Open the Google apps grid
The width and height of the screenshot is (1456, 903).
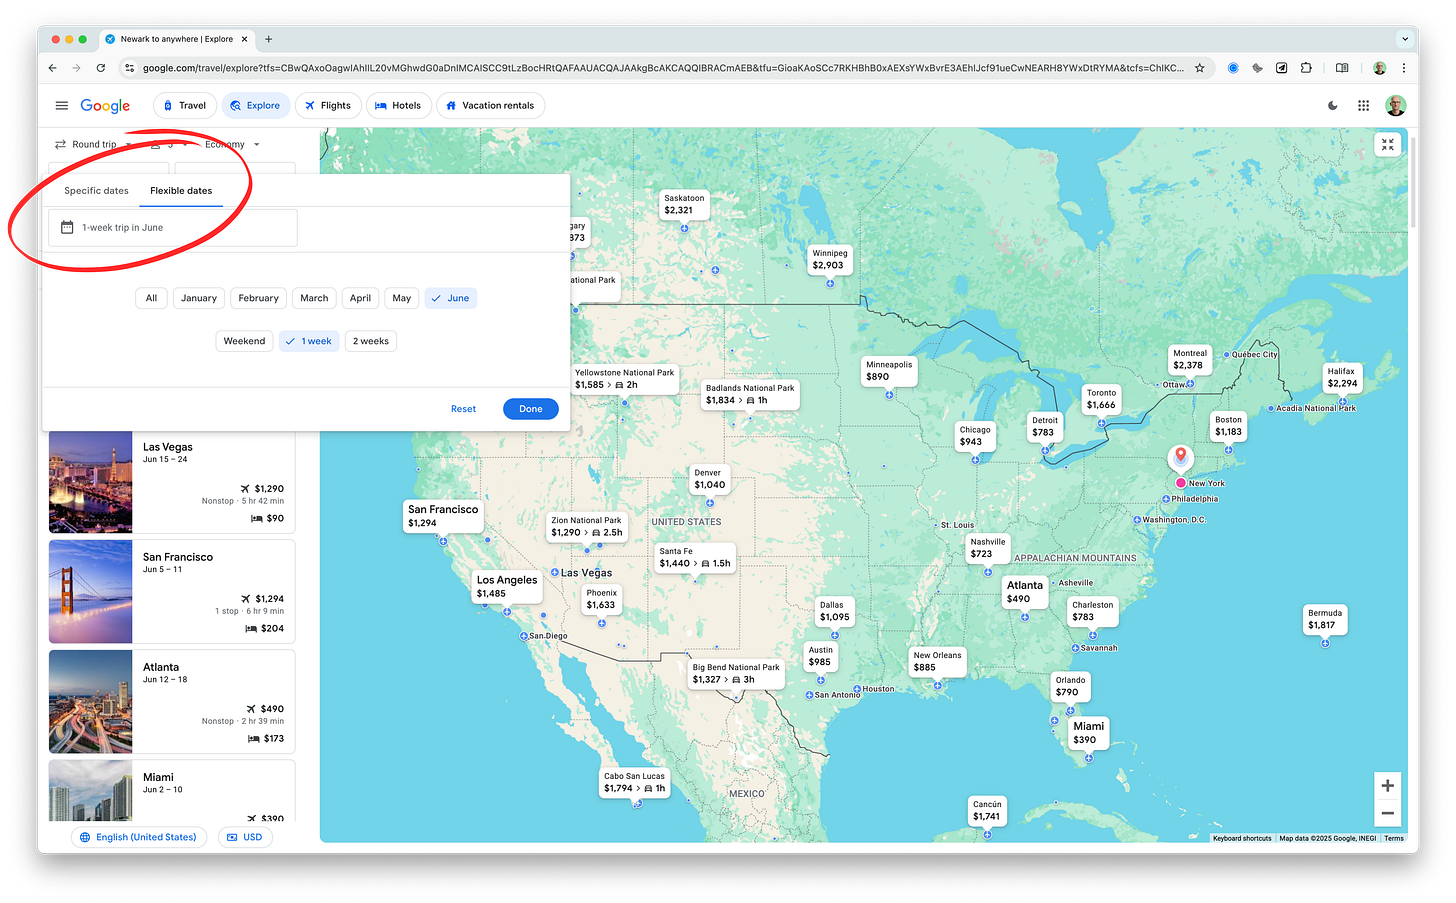(1363, 105)
